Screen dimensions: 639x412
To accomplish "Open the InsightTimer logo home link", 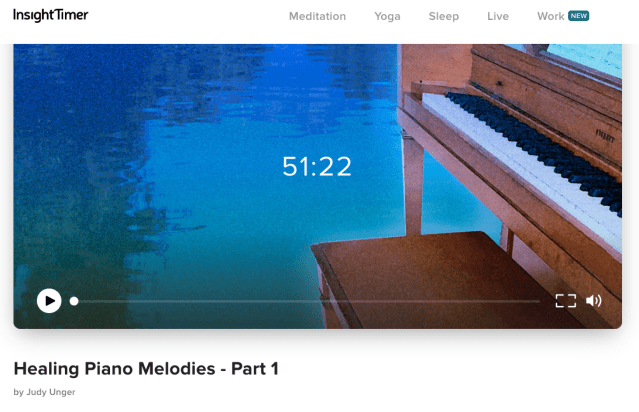I will click(51, 15).
